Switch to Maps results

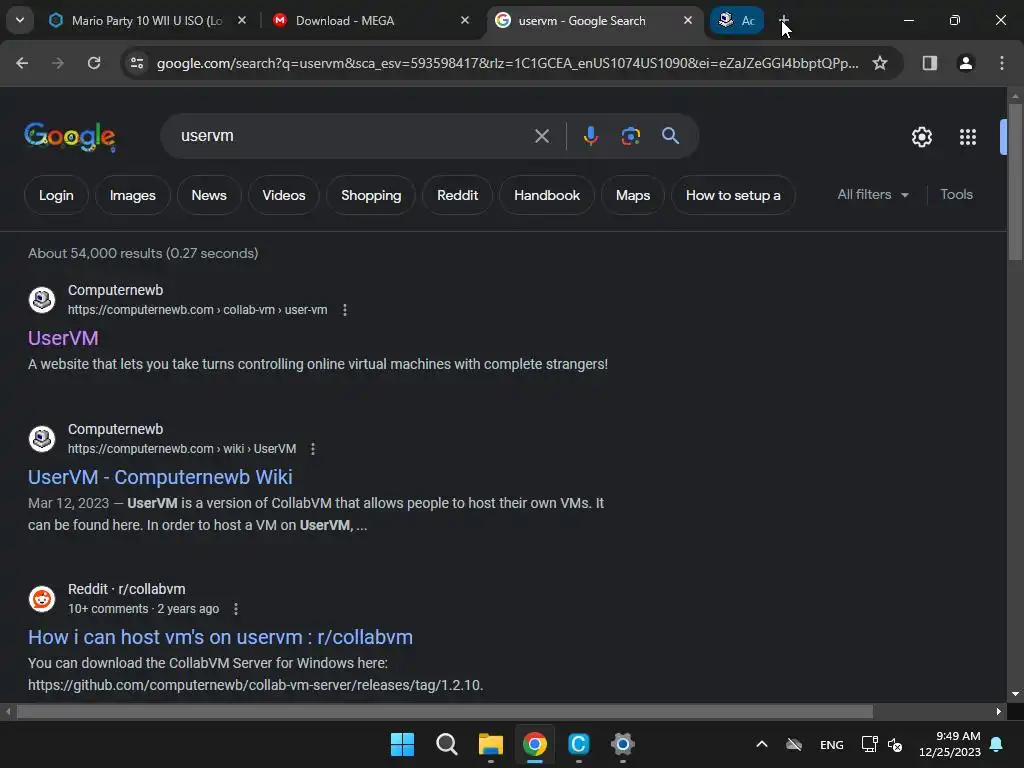tap(633, 195)
